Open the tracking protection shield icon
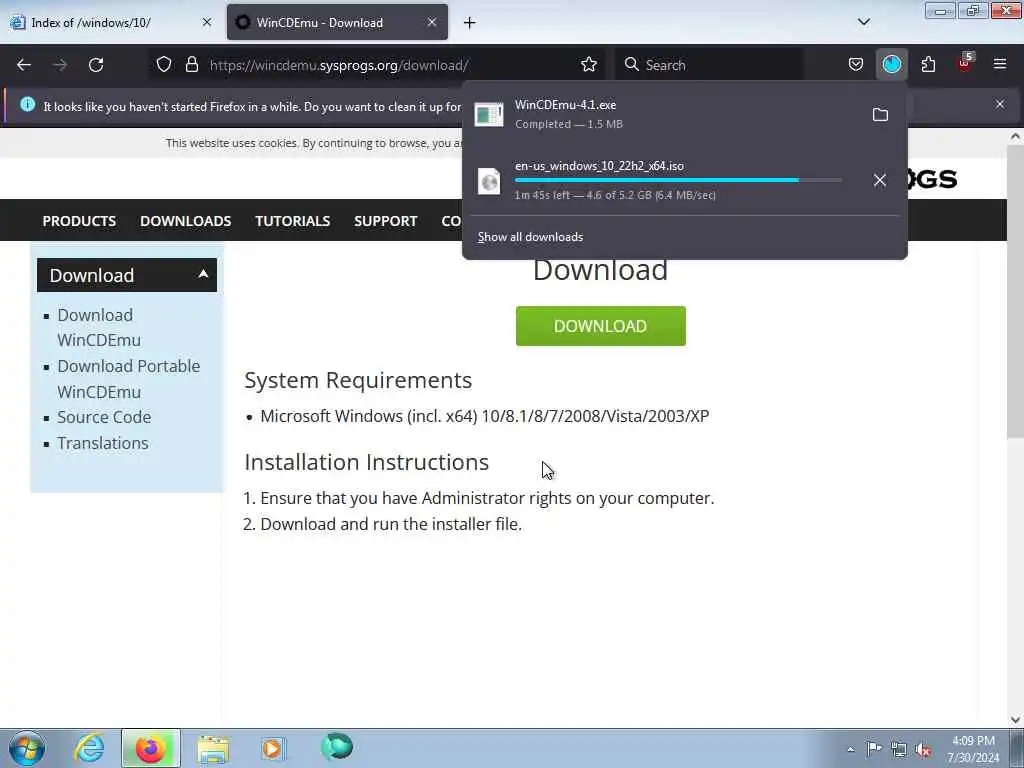1024x768 pixels. (x=164, y=65)
